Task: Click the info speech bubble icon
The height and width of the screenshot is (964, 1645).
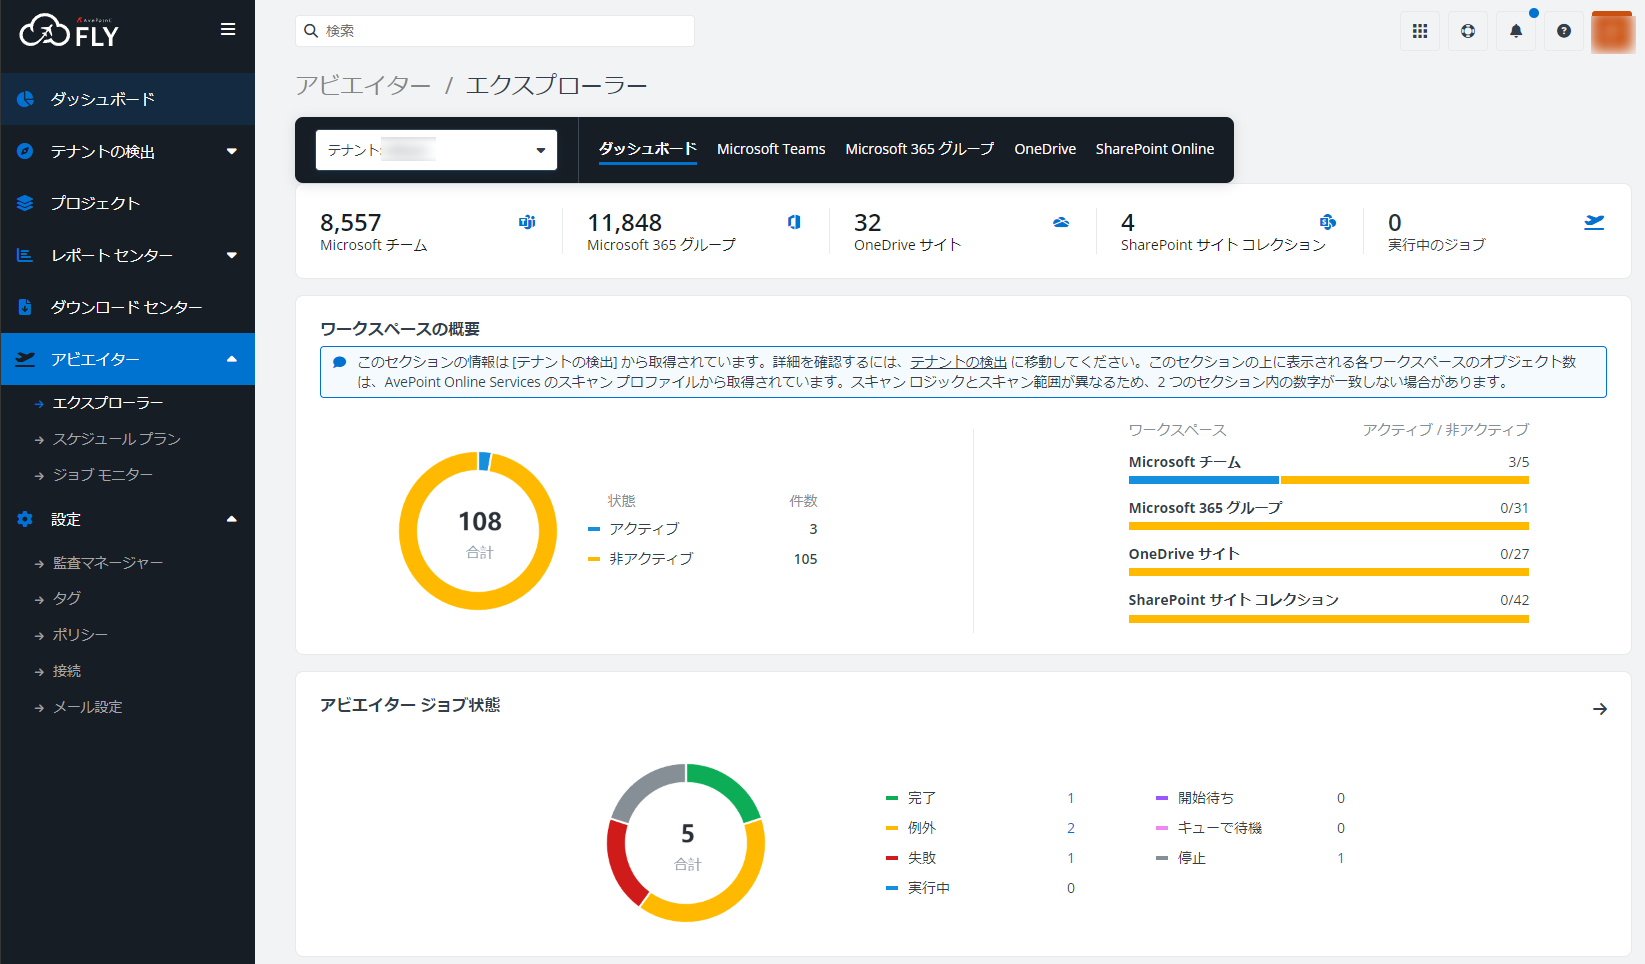Action: (x=340, y=362)
